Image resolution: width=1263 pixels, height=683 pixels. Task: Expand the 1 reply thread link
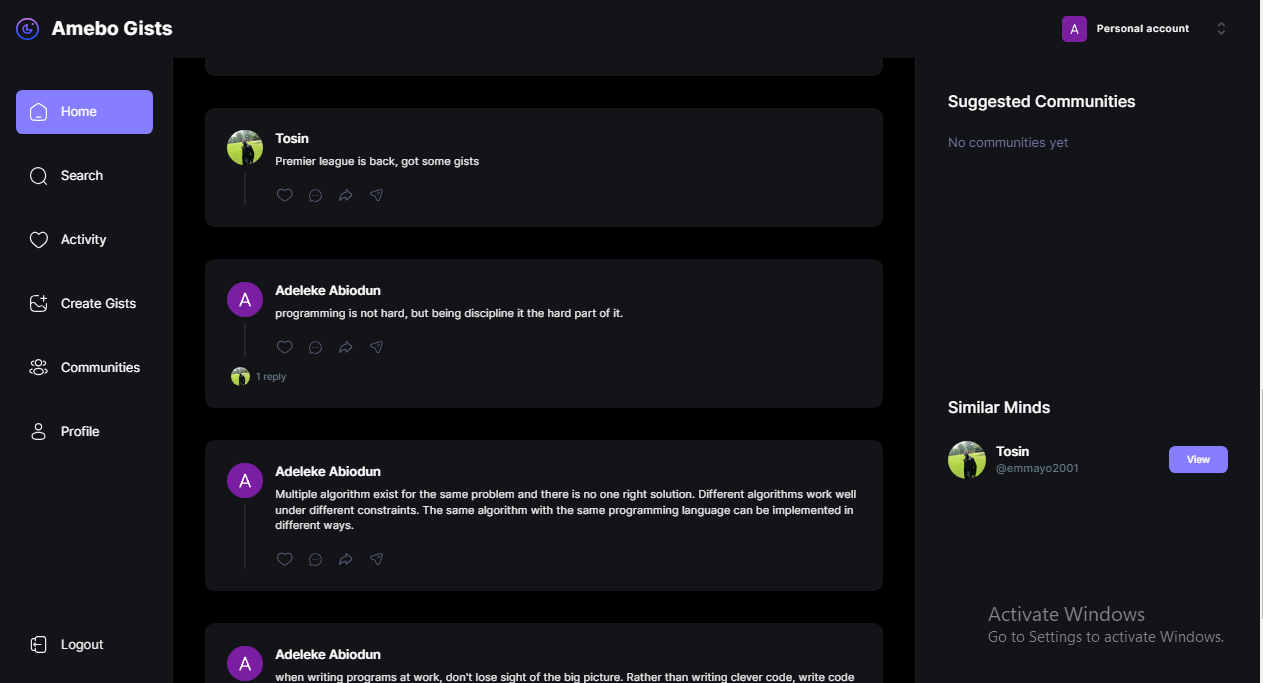(271, 377)
